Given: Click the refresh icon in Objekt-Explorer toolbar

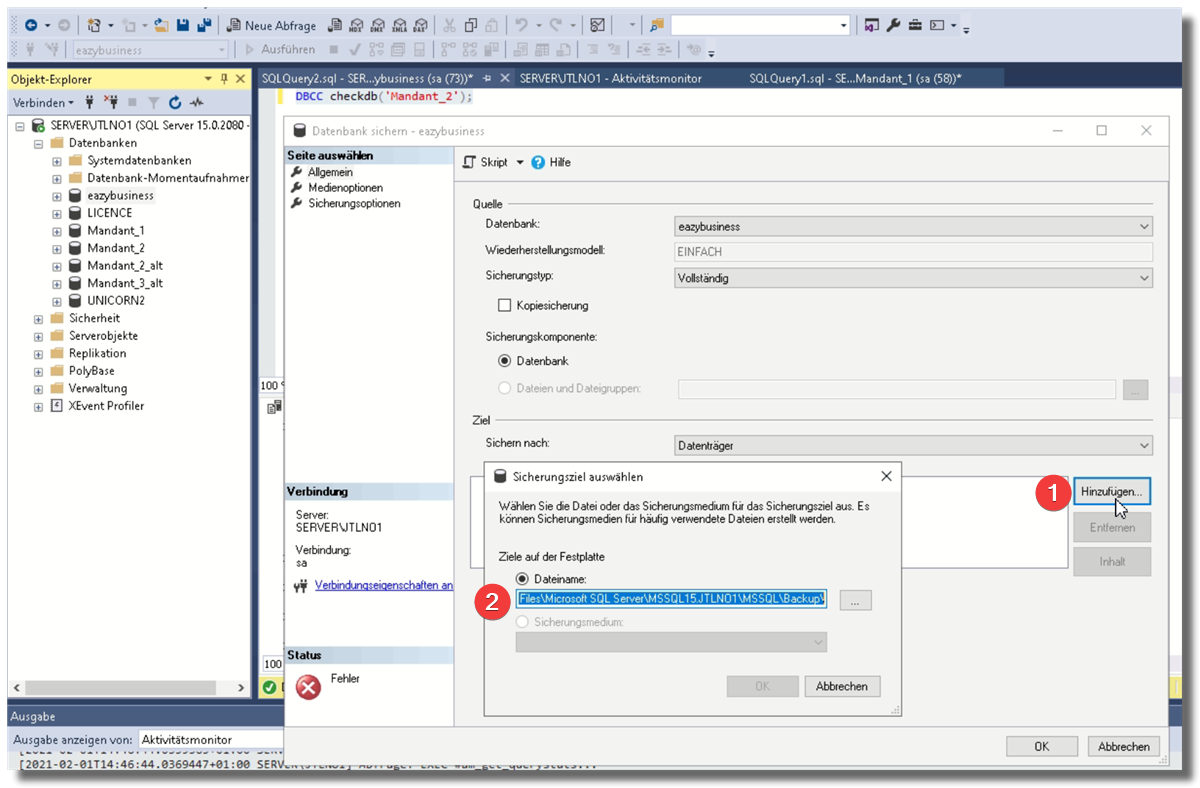Looking at the screenshot, I should 175,102.
